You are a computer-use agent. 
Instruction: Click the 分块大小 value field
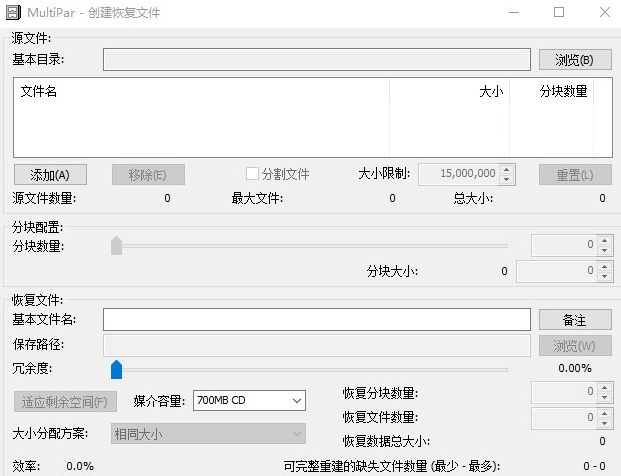[556, 271]
